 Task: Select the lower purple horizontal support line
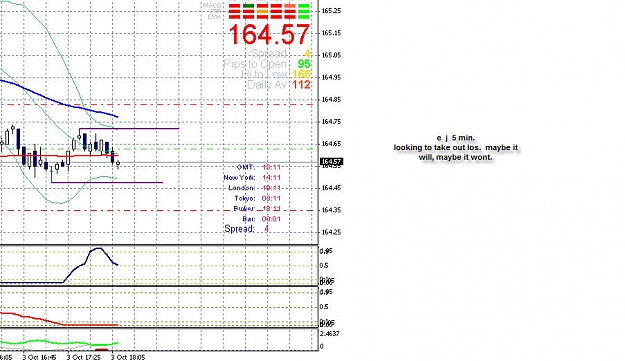click(107, 182)
